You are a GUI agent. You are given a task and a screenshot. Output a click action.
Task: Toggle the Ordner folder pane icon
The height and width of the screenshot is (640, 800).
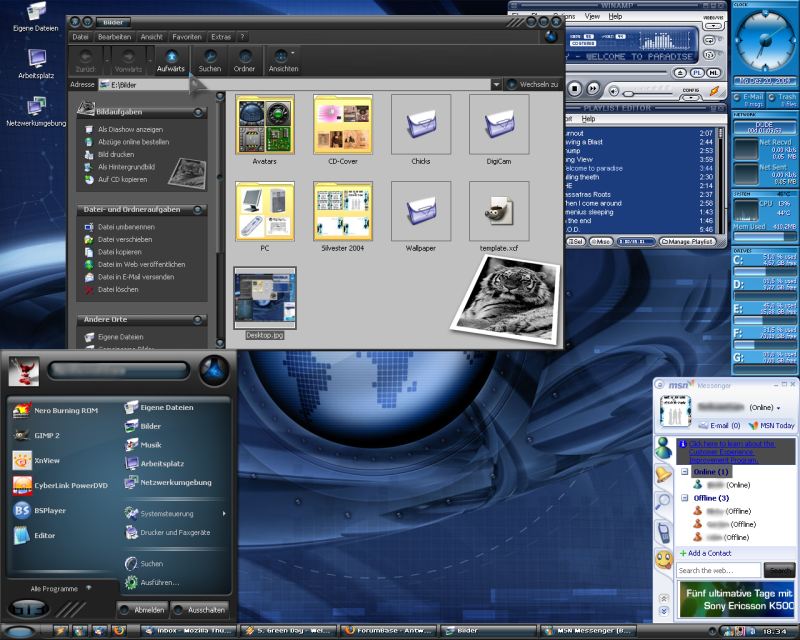coord(244,61)
